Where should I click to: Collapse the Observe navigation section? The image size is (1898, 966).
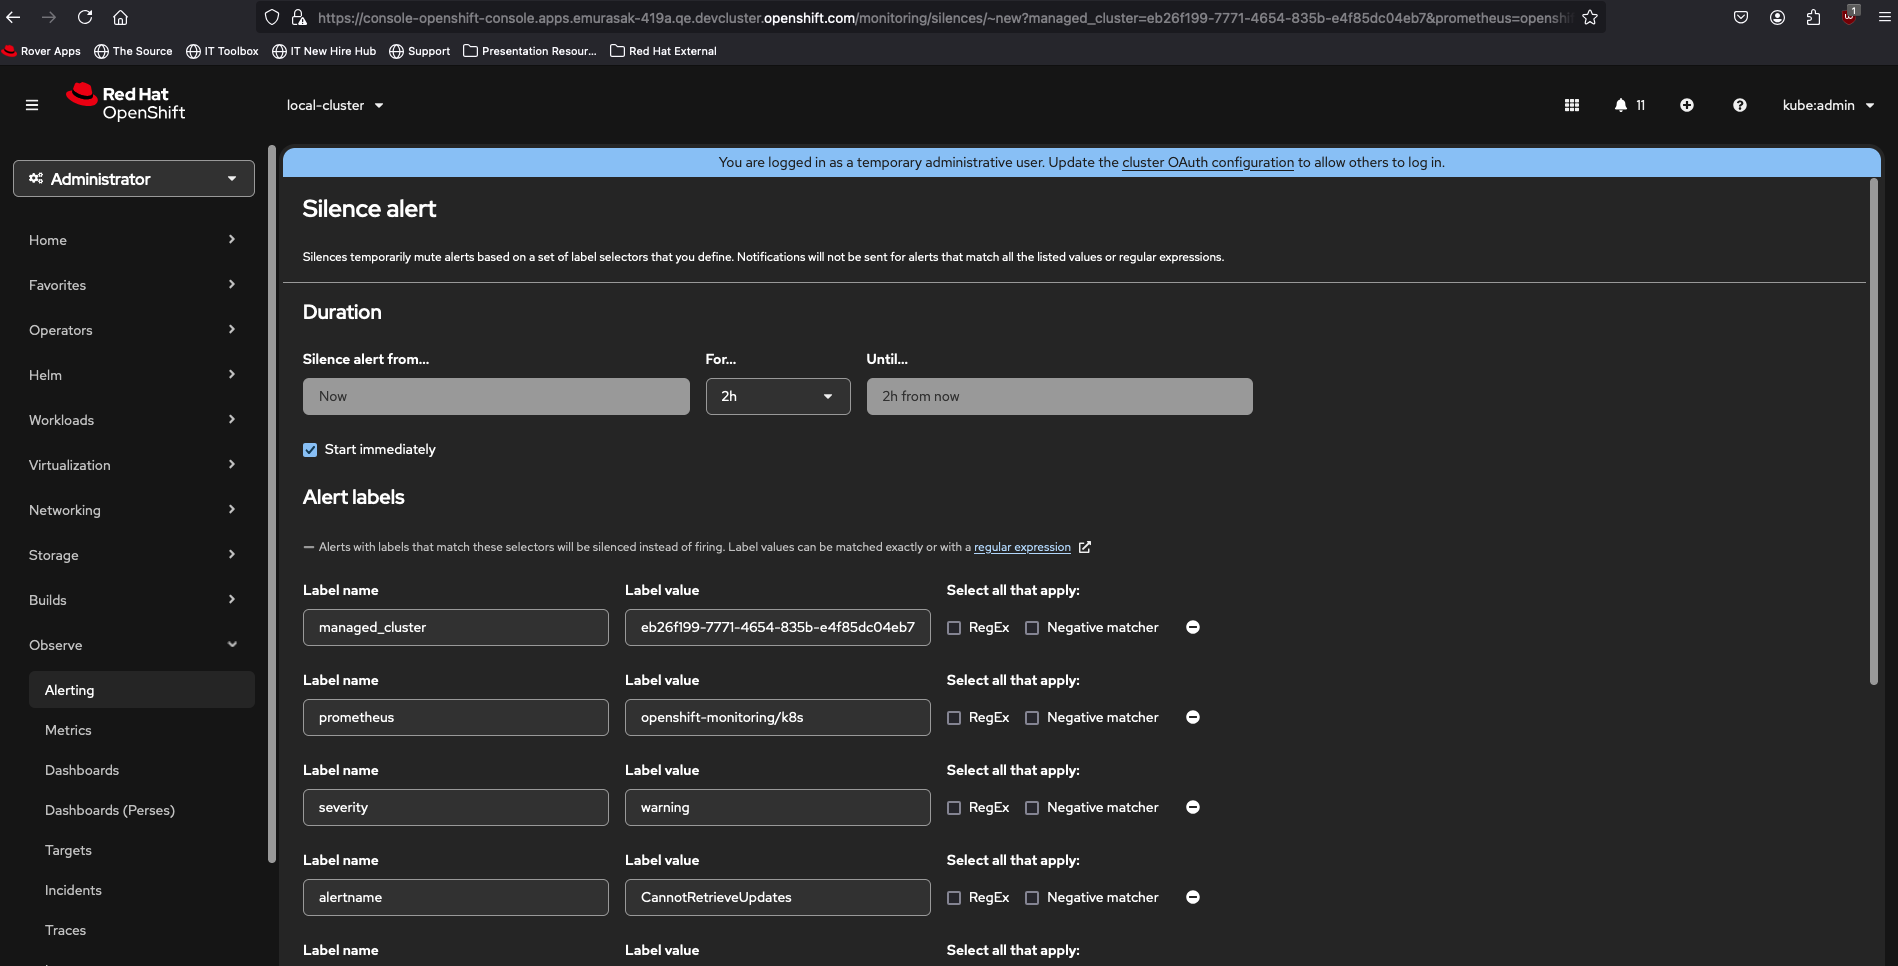133,645
